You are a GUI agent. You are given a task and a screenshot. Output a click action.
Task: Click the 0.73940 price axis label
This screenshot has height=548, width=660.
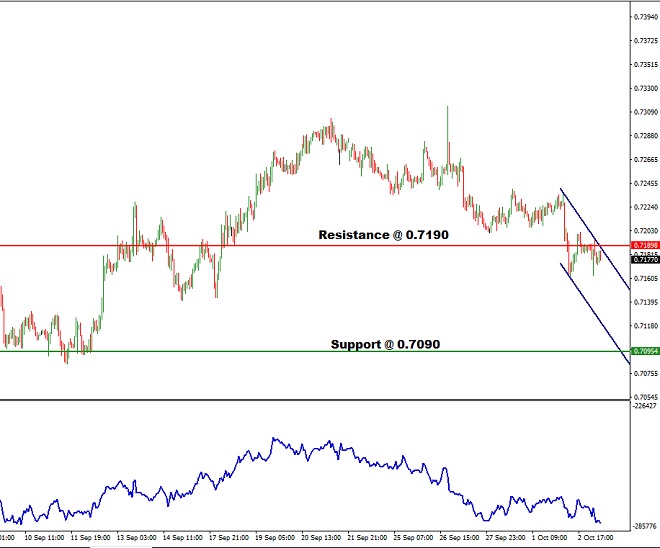point(646,17)
